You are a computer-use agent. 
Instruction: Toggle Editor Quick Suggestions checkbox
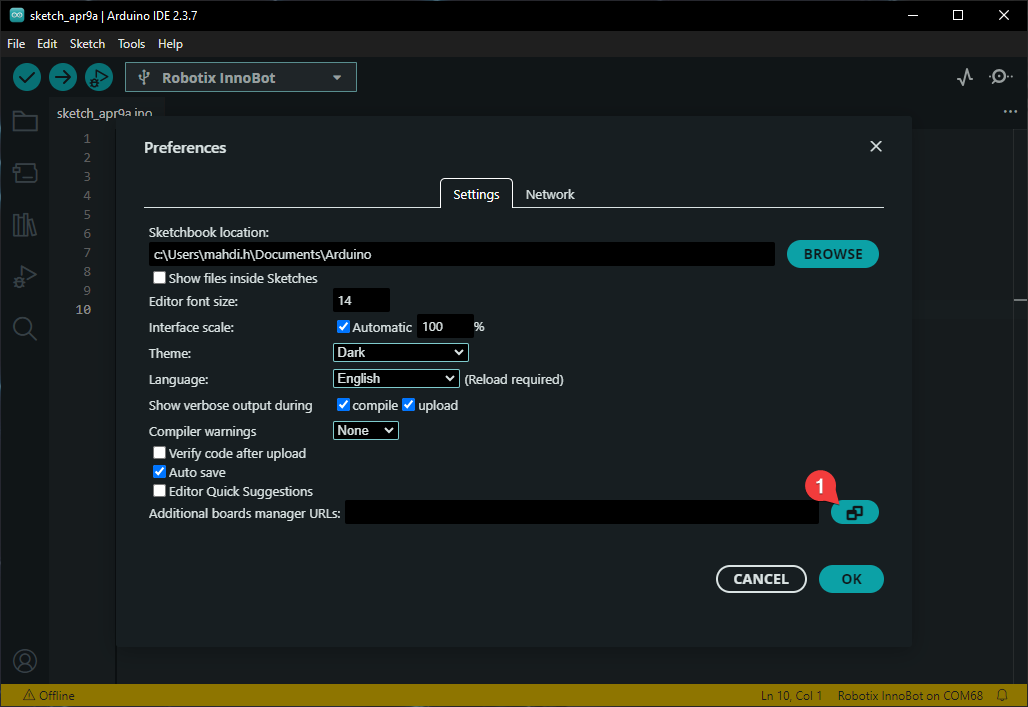(x=159, y=491)
